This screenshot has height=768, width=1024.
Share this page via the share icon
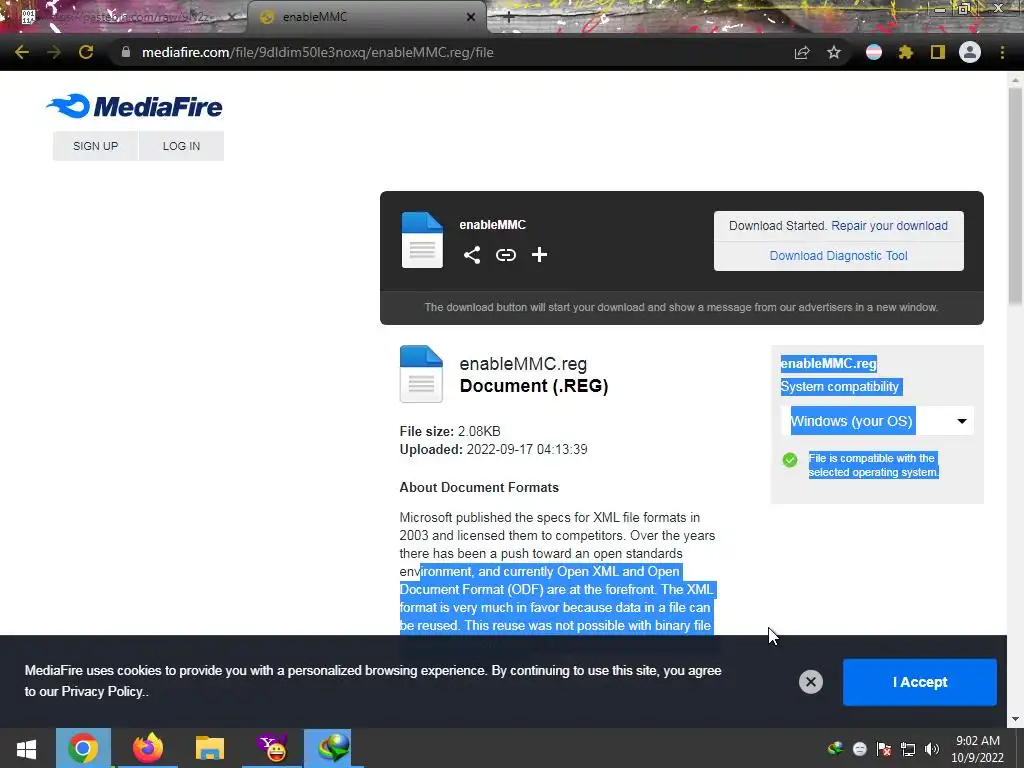point(802,52)
